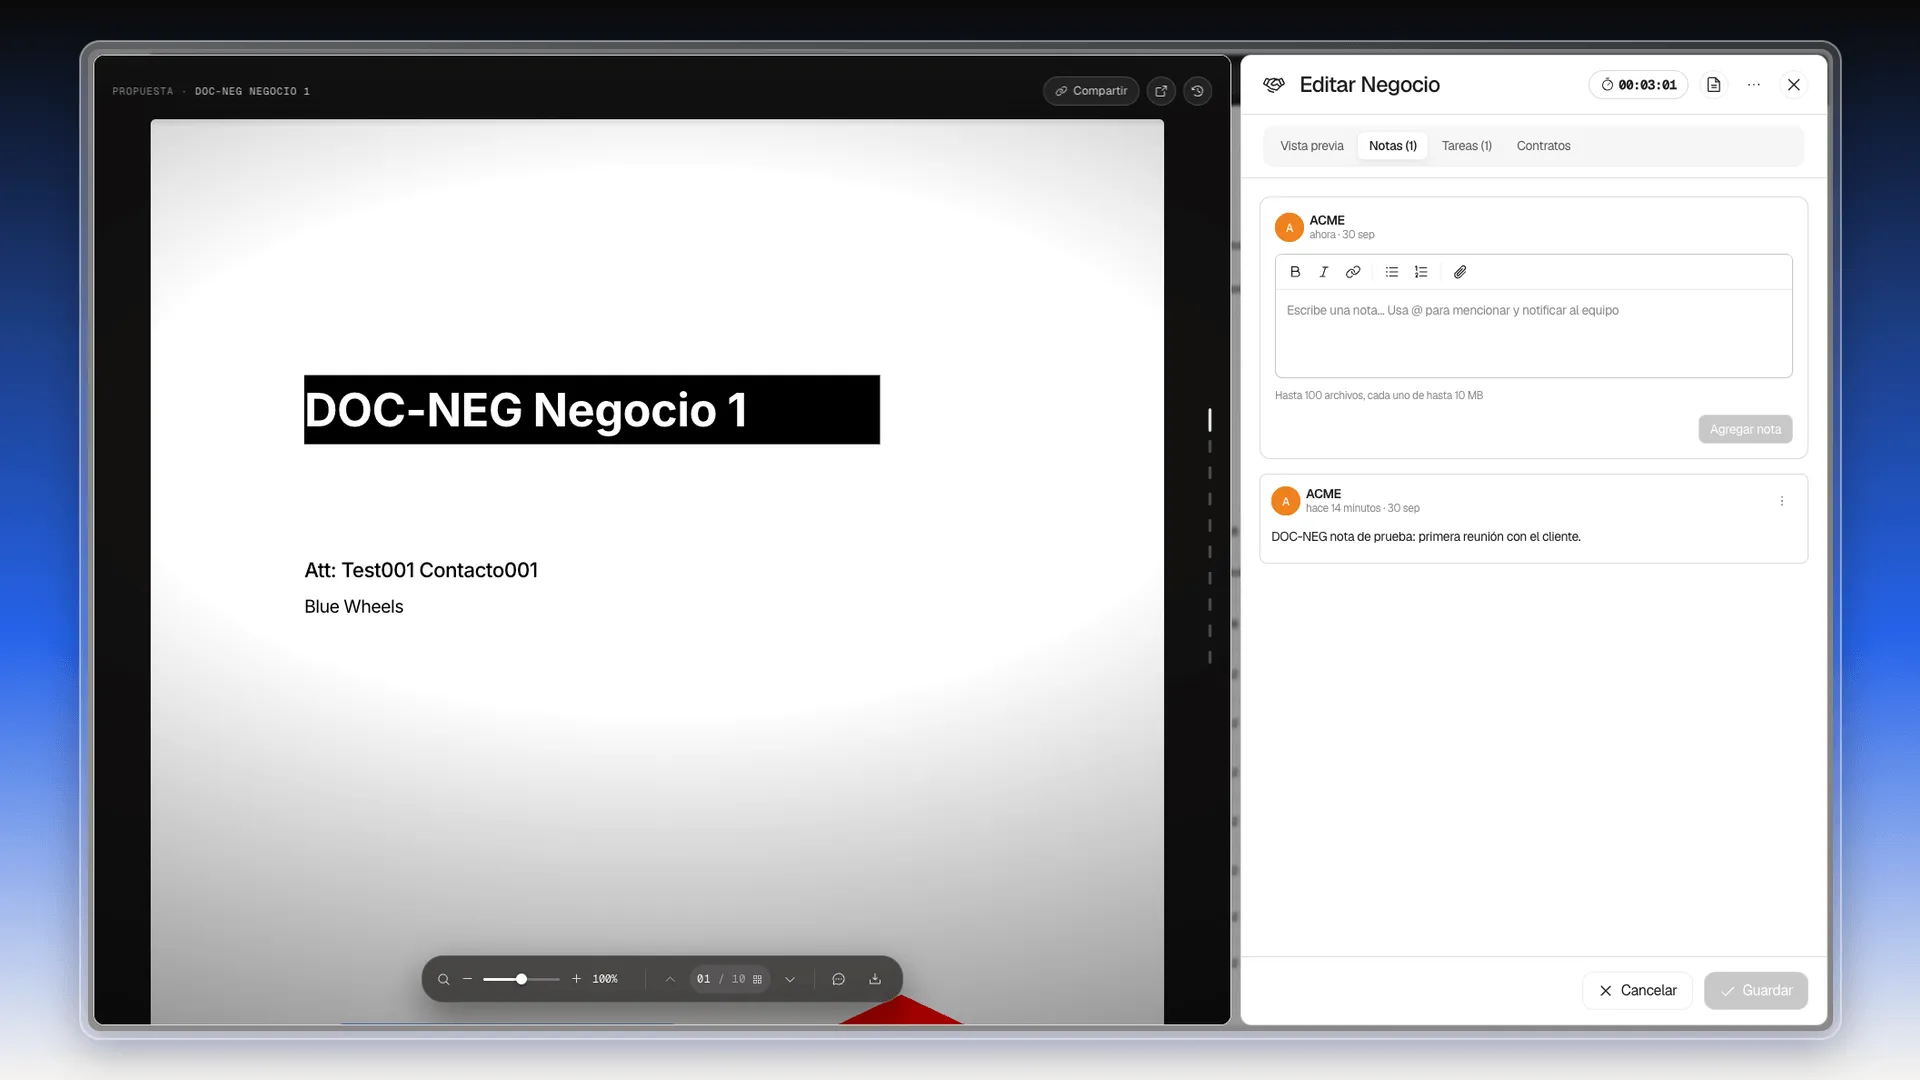Open the three-dot more options menu in header
1920x1080 pixels.
click(1754, 85)
